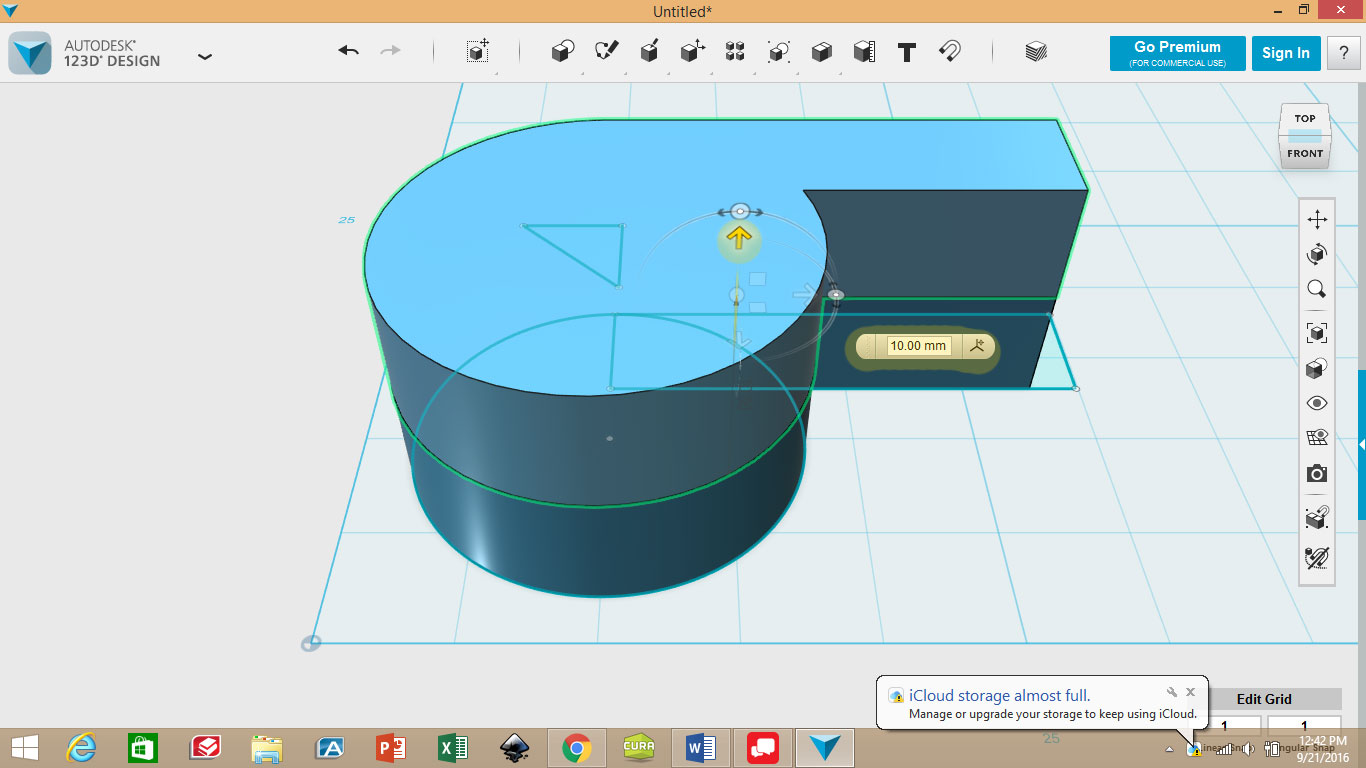Viewport: 1366px width, 768px height.
Task: Click the Sign In button
Action: (x=1285, y=53)
